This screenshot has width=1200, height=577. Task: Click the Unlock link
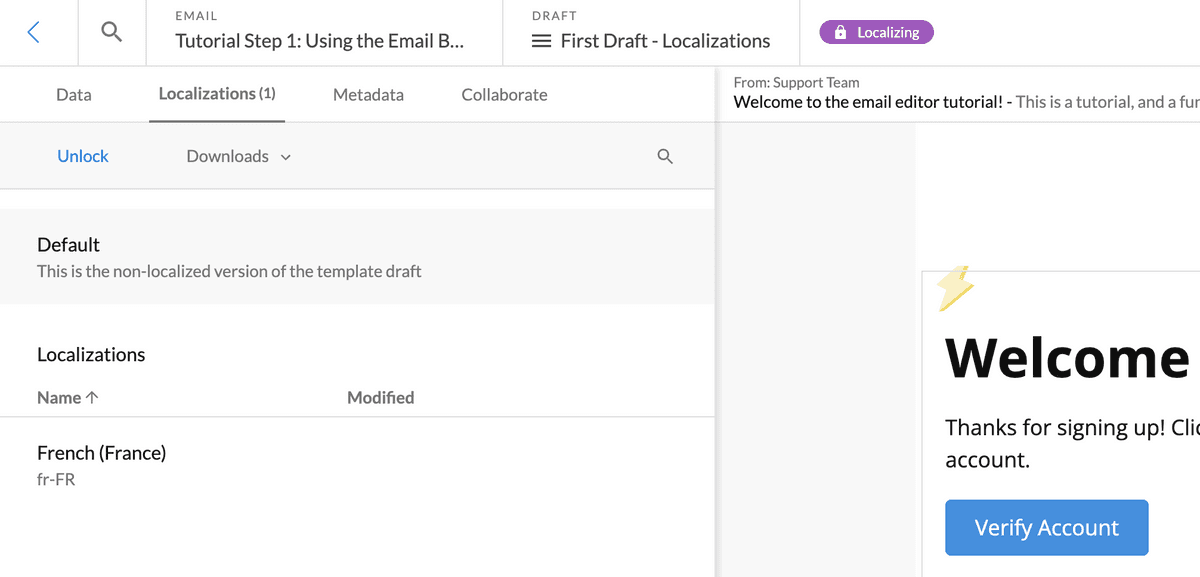[83, 156]
